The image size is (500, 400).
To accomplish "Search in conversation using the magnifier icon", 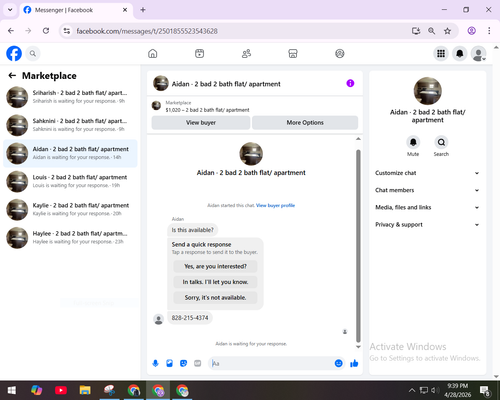I will point(441,142).
